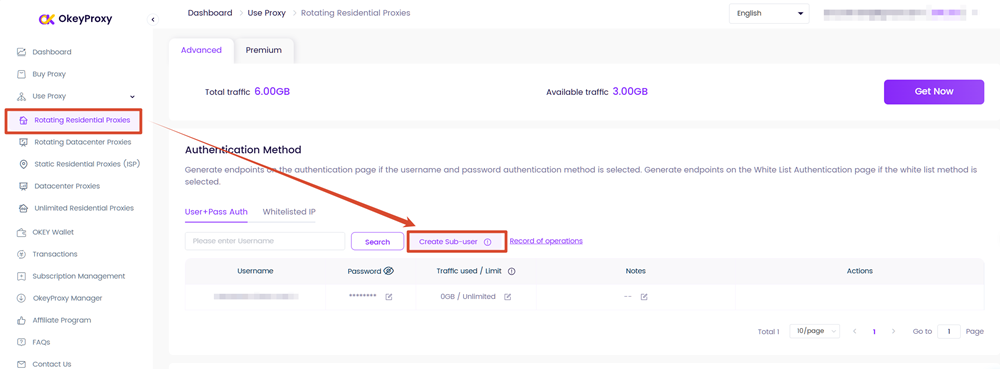The height and width of the screenshot is (369, 1000).
Task: Click the Affiliate Program thumbs-up icon
Action: click(22, 321)
